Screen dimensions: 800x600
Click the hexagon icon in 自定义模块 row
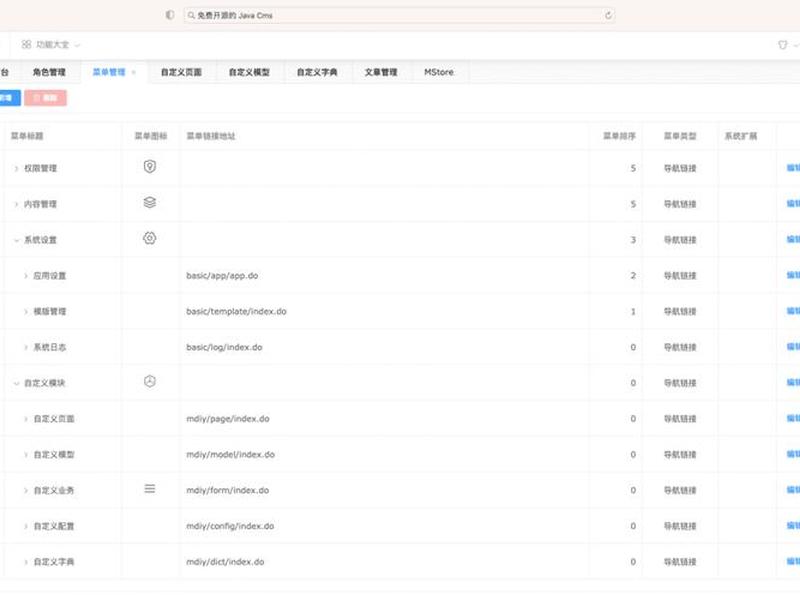pos(149,381)
